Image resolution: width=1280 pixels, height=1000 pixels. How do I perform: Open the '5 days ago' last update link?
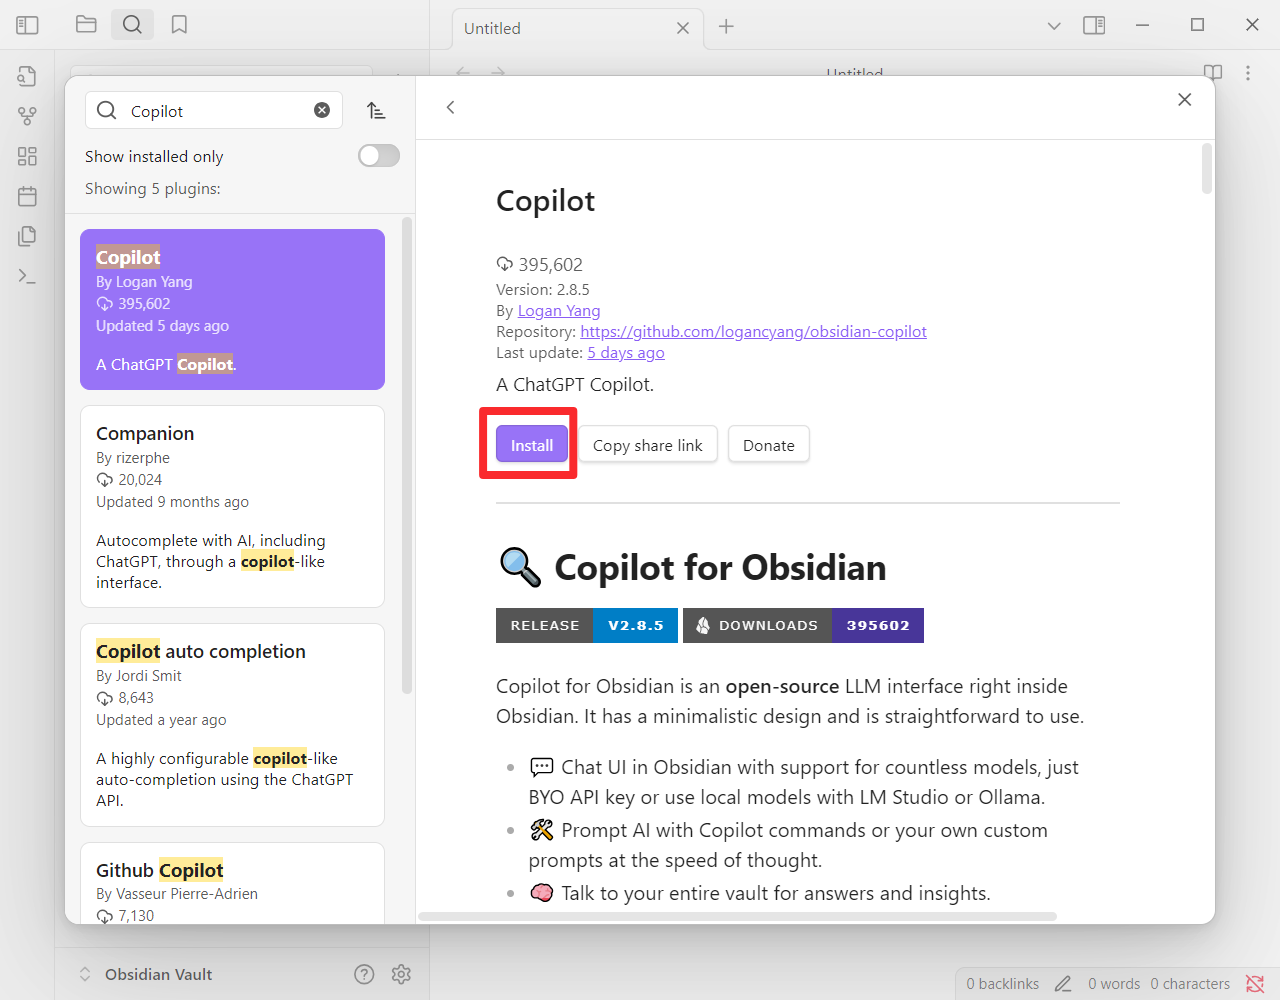[x=626, y=352]
